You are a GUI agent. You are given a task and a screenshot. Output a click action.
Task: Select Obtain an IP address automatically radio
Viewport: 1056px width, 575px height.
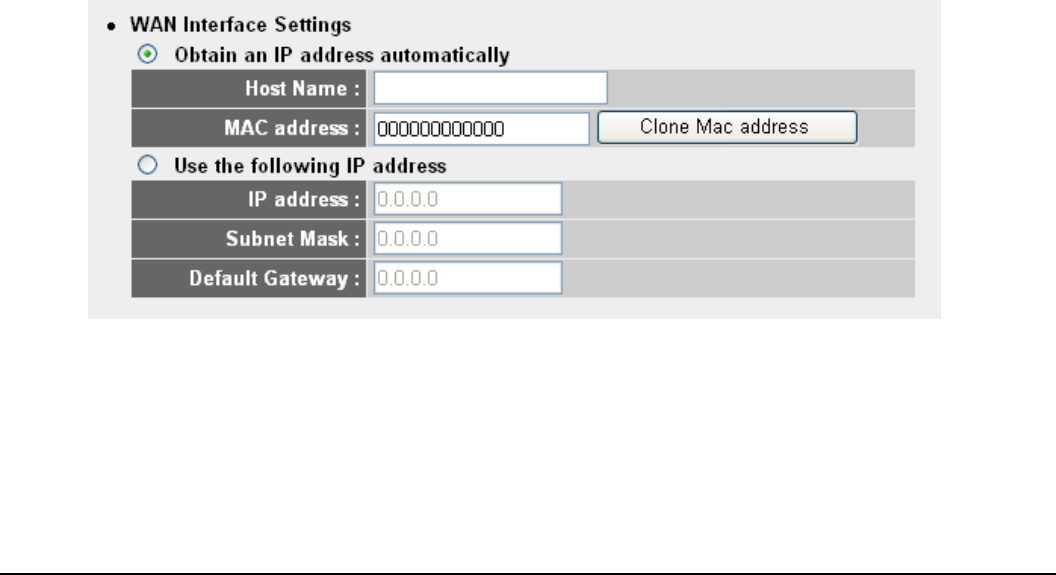tap(147, 54)
